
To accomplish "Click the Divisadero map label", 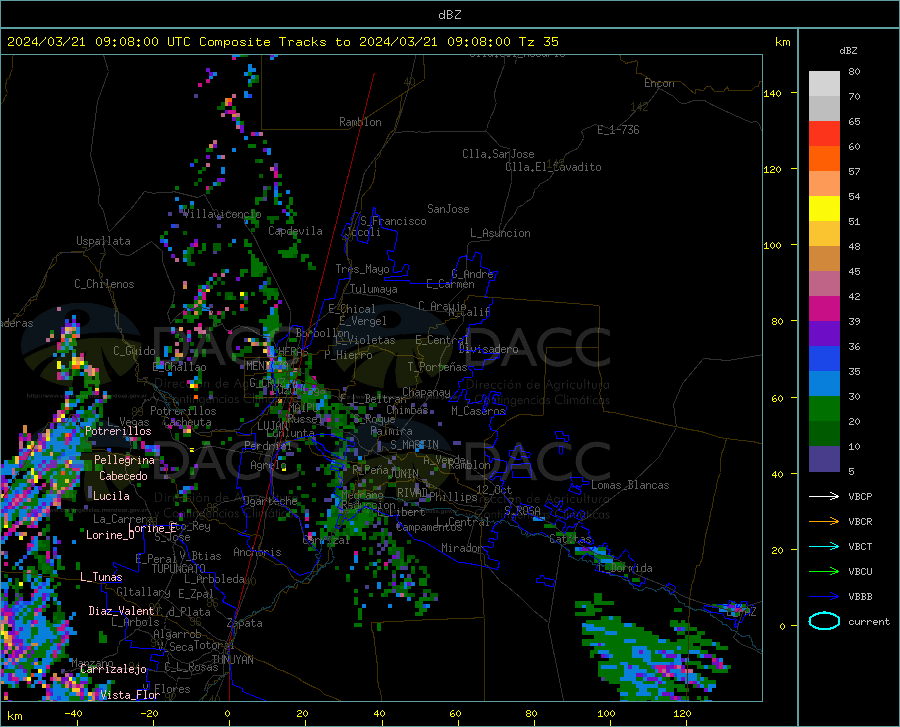I will 488,349.
